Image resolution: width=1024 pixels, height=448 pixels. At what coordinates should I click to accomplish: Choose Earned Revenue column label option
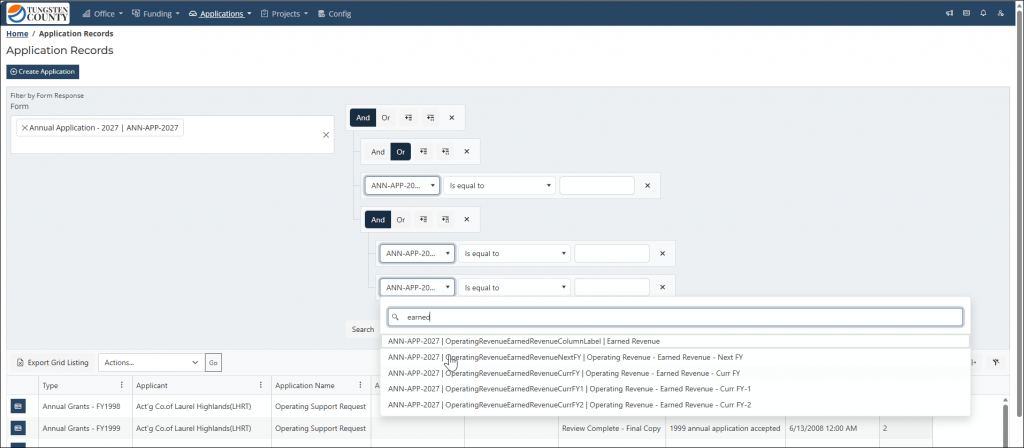tap(675, 341)
